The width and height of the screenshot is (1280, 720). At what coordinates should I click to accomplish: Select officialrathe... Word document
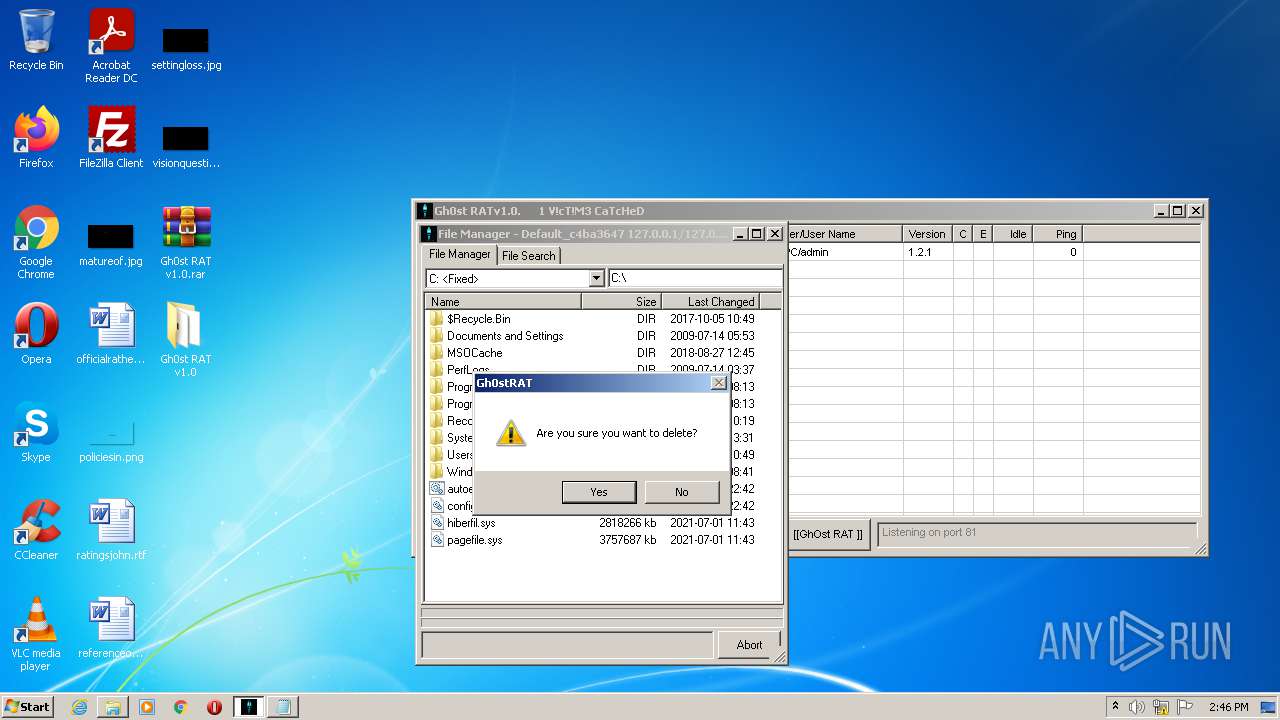click(111, 334)
